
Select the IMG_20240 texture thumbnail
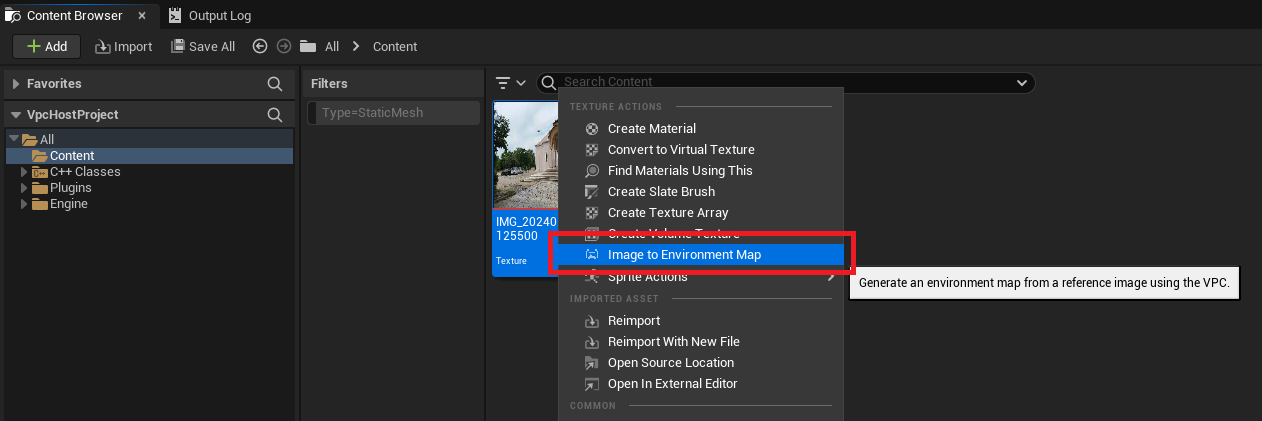tap(525, 160)
